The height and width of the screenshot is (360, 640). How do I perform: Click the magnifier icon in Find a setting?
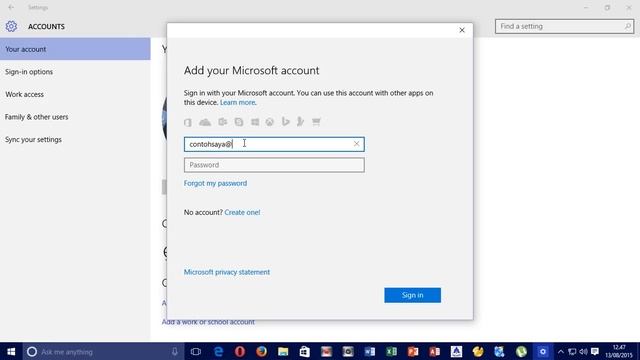click(x=628, y=26)
